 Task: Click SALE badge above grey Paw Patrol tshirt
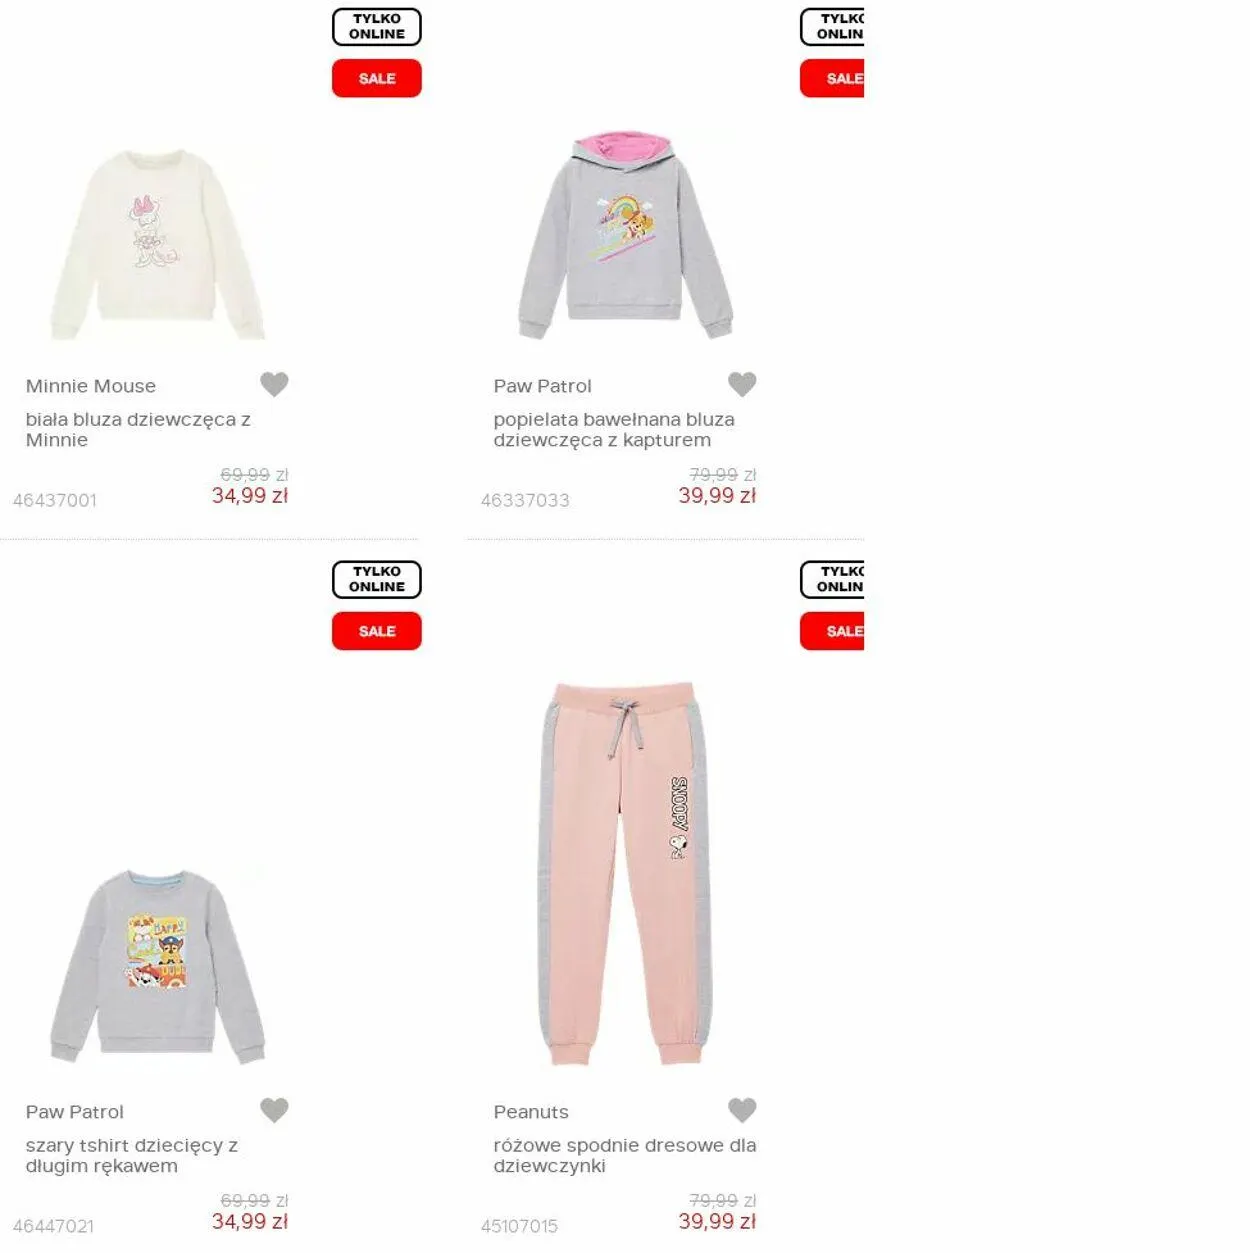[x=377, y=631]
